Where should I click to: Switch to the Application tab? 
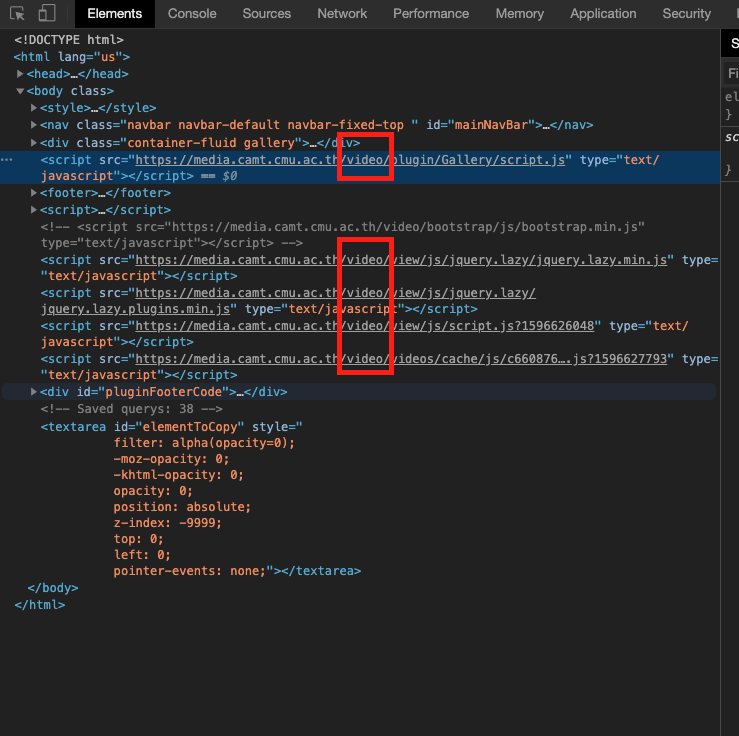coord(603,14)
